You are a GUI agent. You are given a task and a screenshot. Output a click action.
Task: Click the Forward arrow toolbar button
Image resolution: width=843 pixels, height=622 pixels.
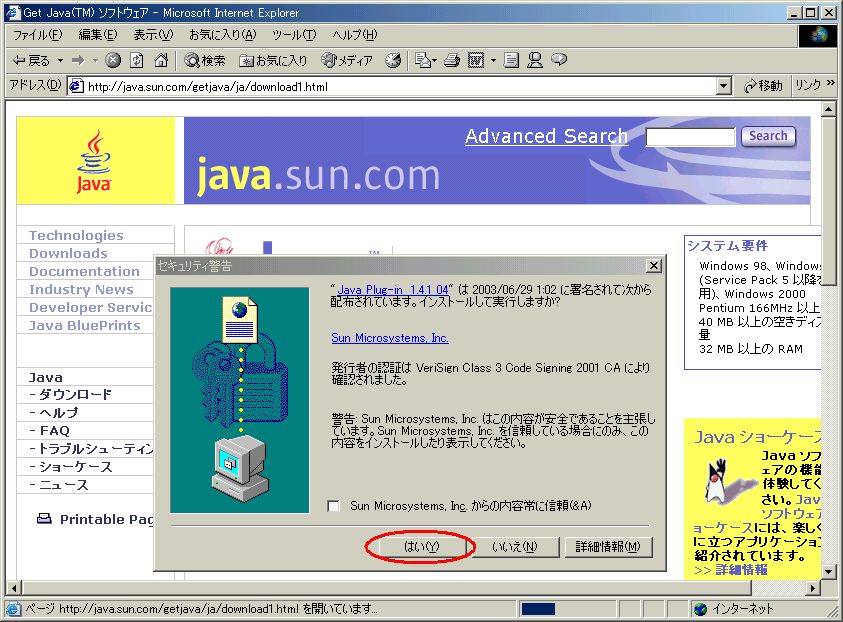tap(78, 60)
